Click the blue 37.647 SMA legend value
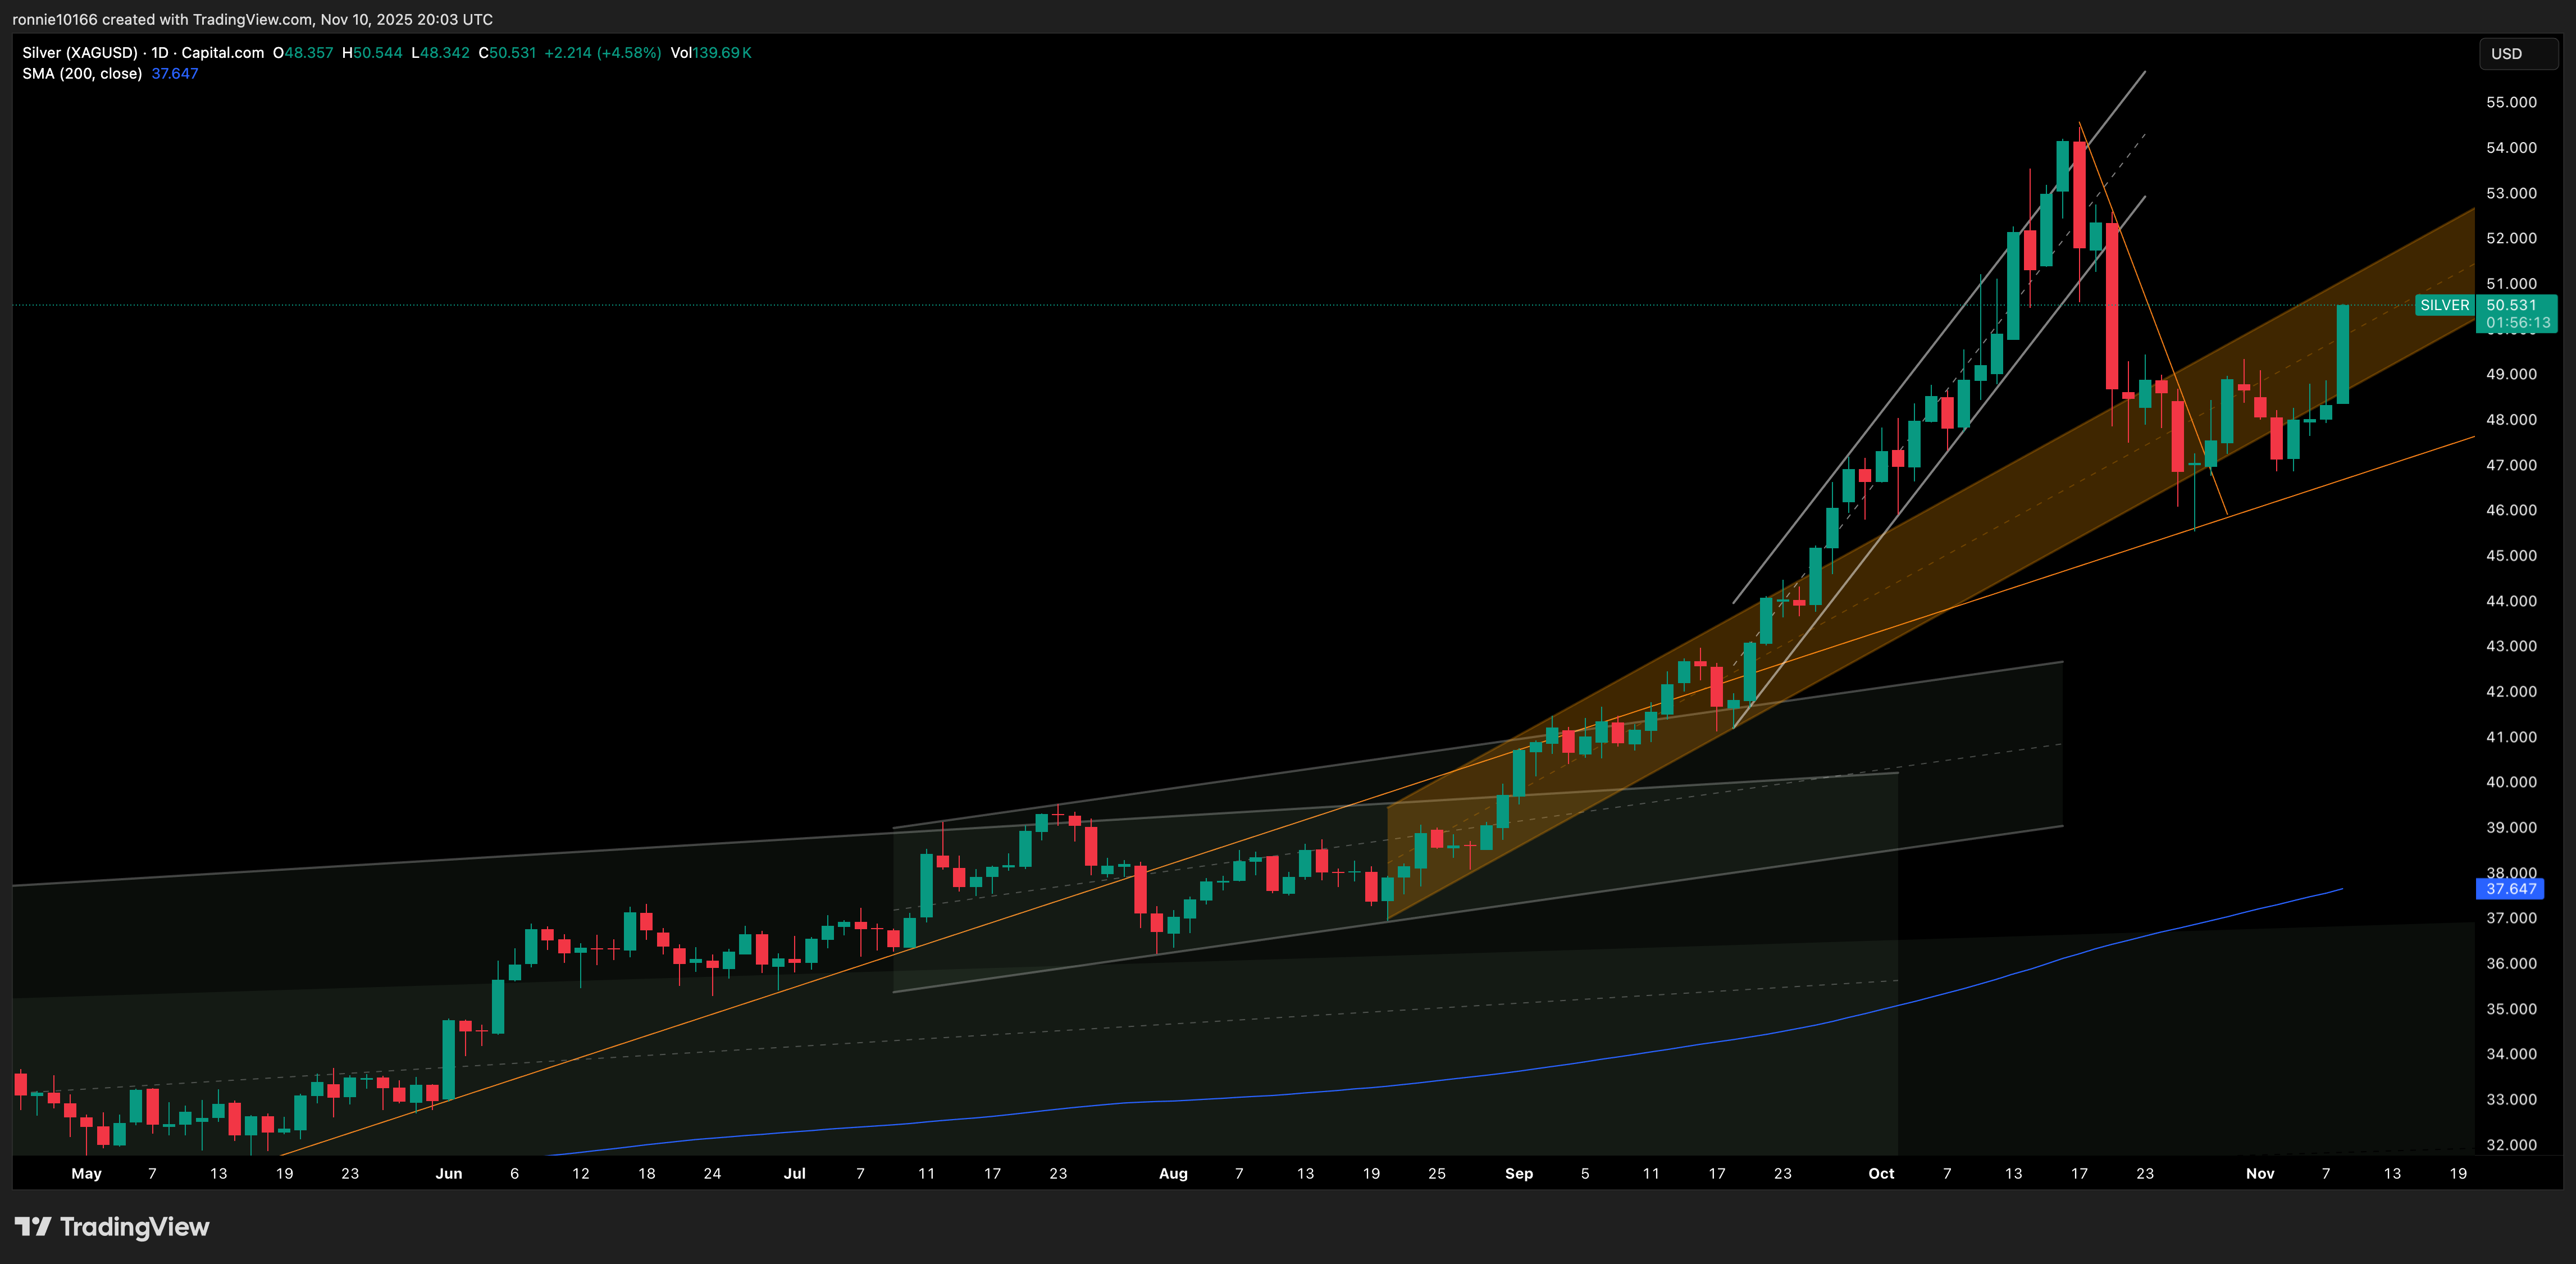The image size is (2576, 1264). pos(175,74)
